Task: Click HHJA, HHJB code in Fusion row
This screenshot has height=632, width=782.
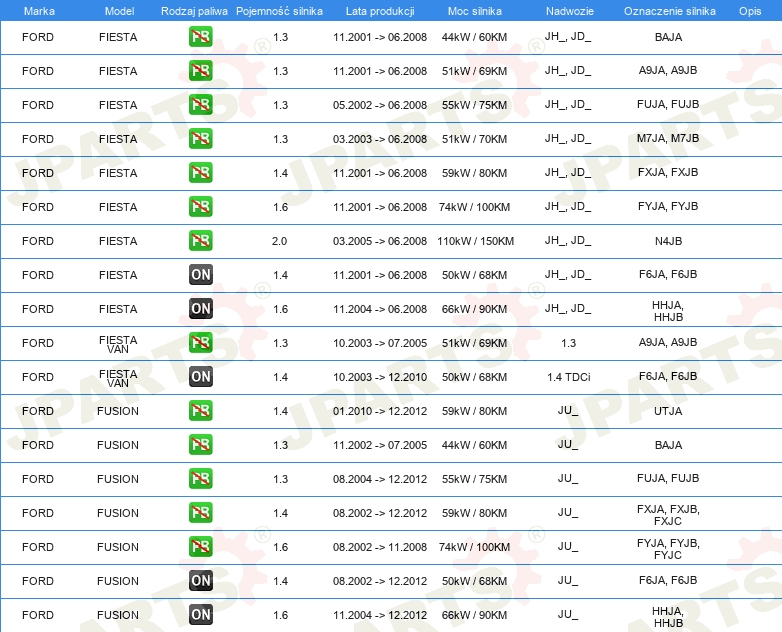Action: pos(668,617)
